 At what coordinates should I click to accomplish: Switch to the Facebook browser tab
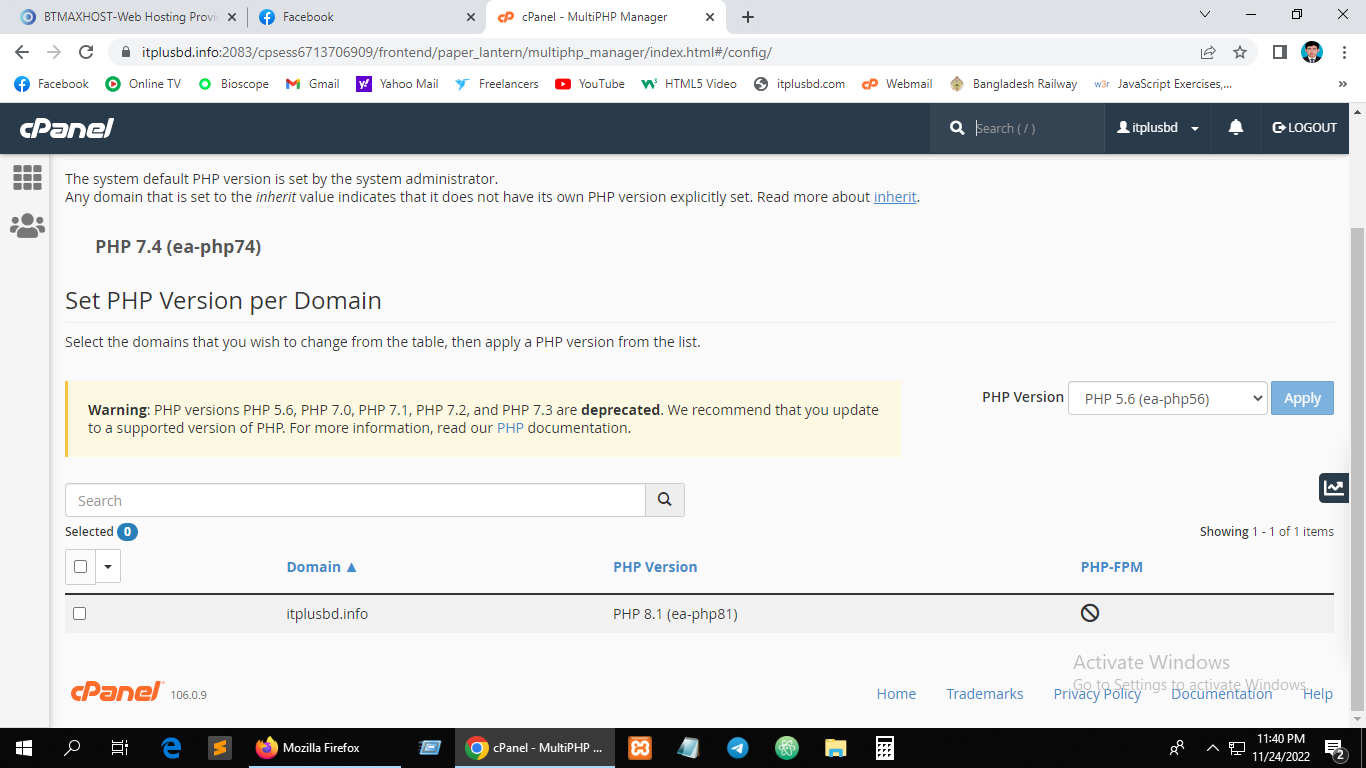coord(365,17)
